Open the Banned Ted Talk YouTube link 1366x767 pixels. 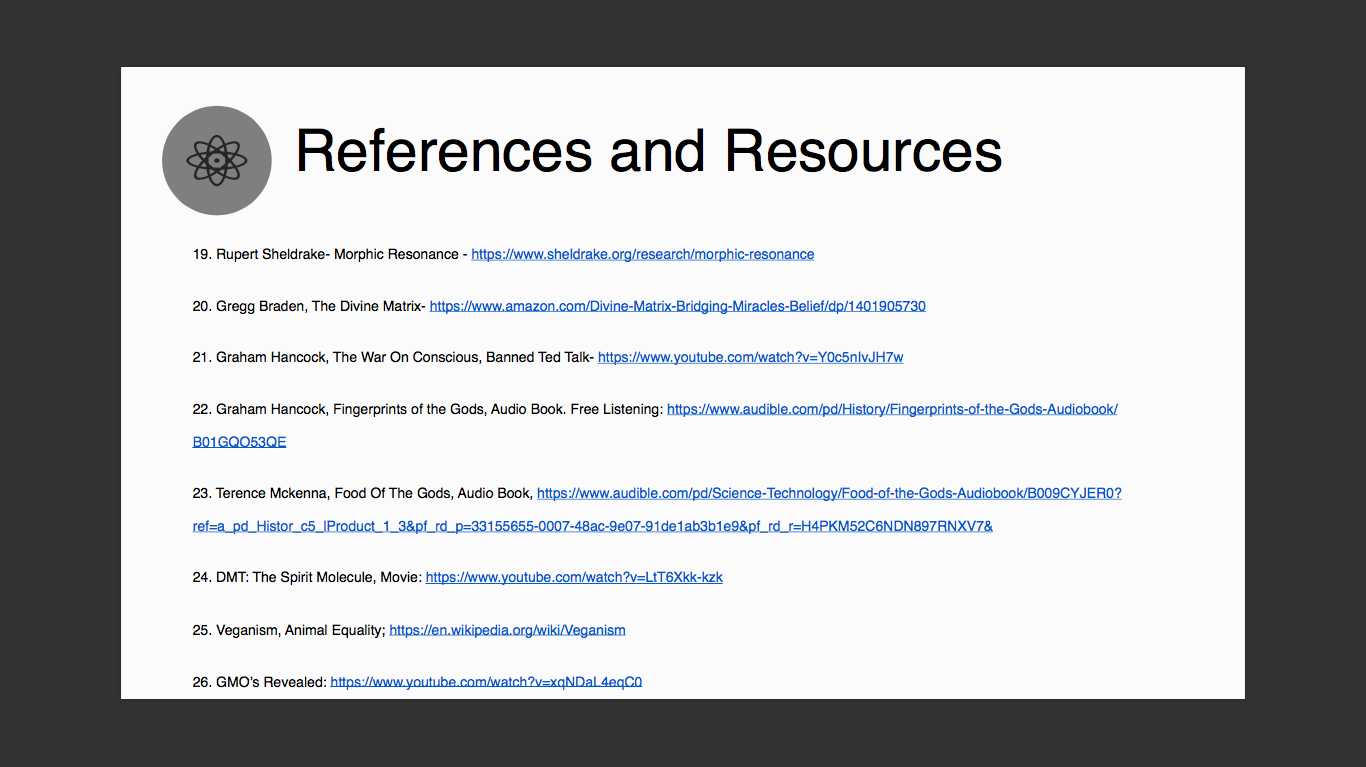click(x=751, y=357)
